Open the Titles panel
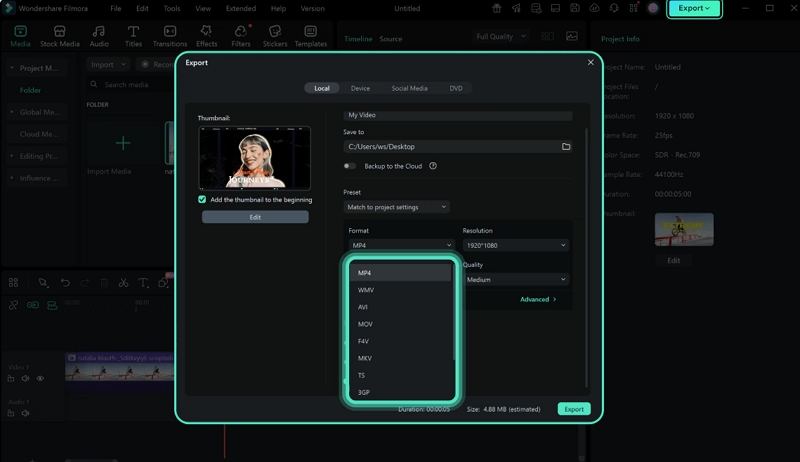Viewport: 800px width, 462px height. coord(133,37)
